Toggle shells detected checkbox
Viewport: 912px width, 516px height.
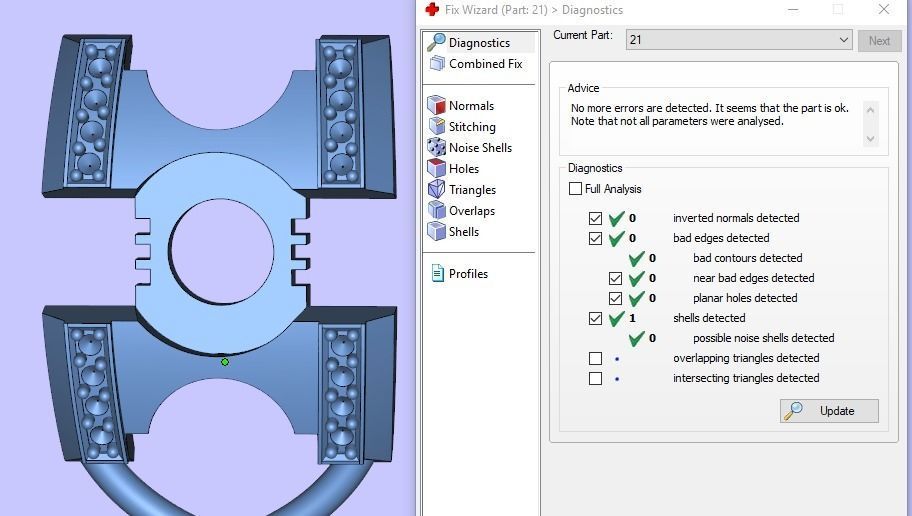[x=595, y=318]
